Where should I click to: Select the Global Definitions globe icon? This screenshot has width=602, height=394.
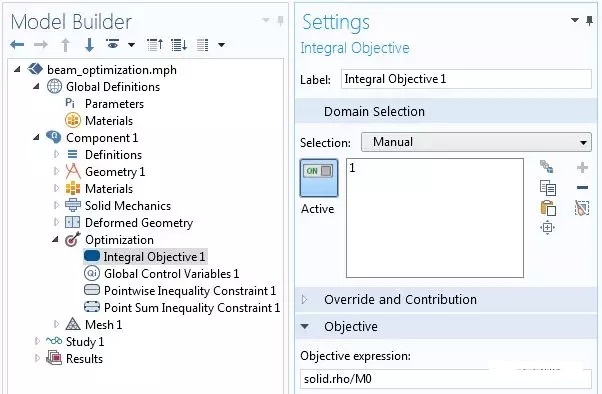tap(54, 86)
